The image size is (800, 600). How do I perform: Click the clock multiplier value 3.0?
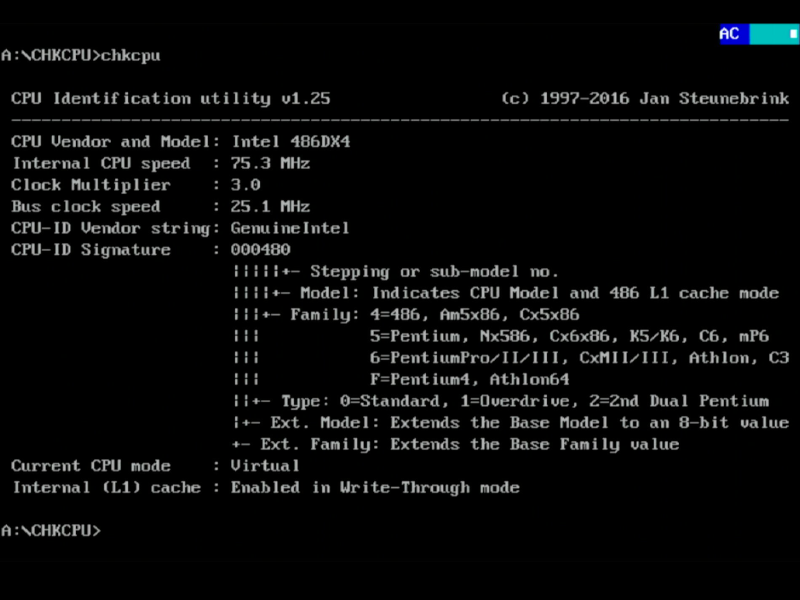click(245, 185)
